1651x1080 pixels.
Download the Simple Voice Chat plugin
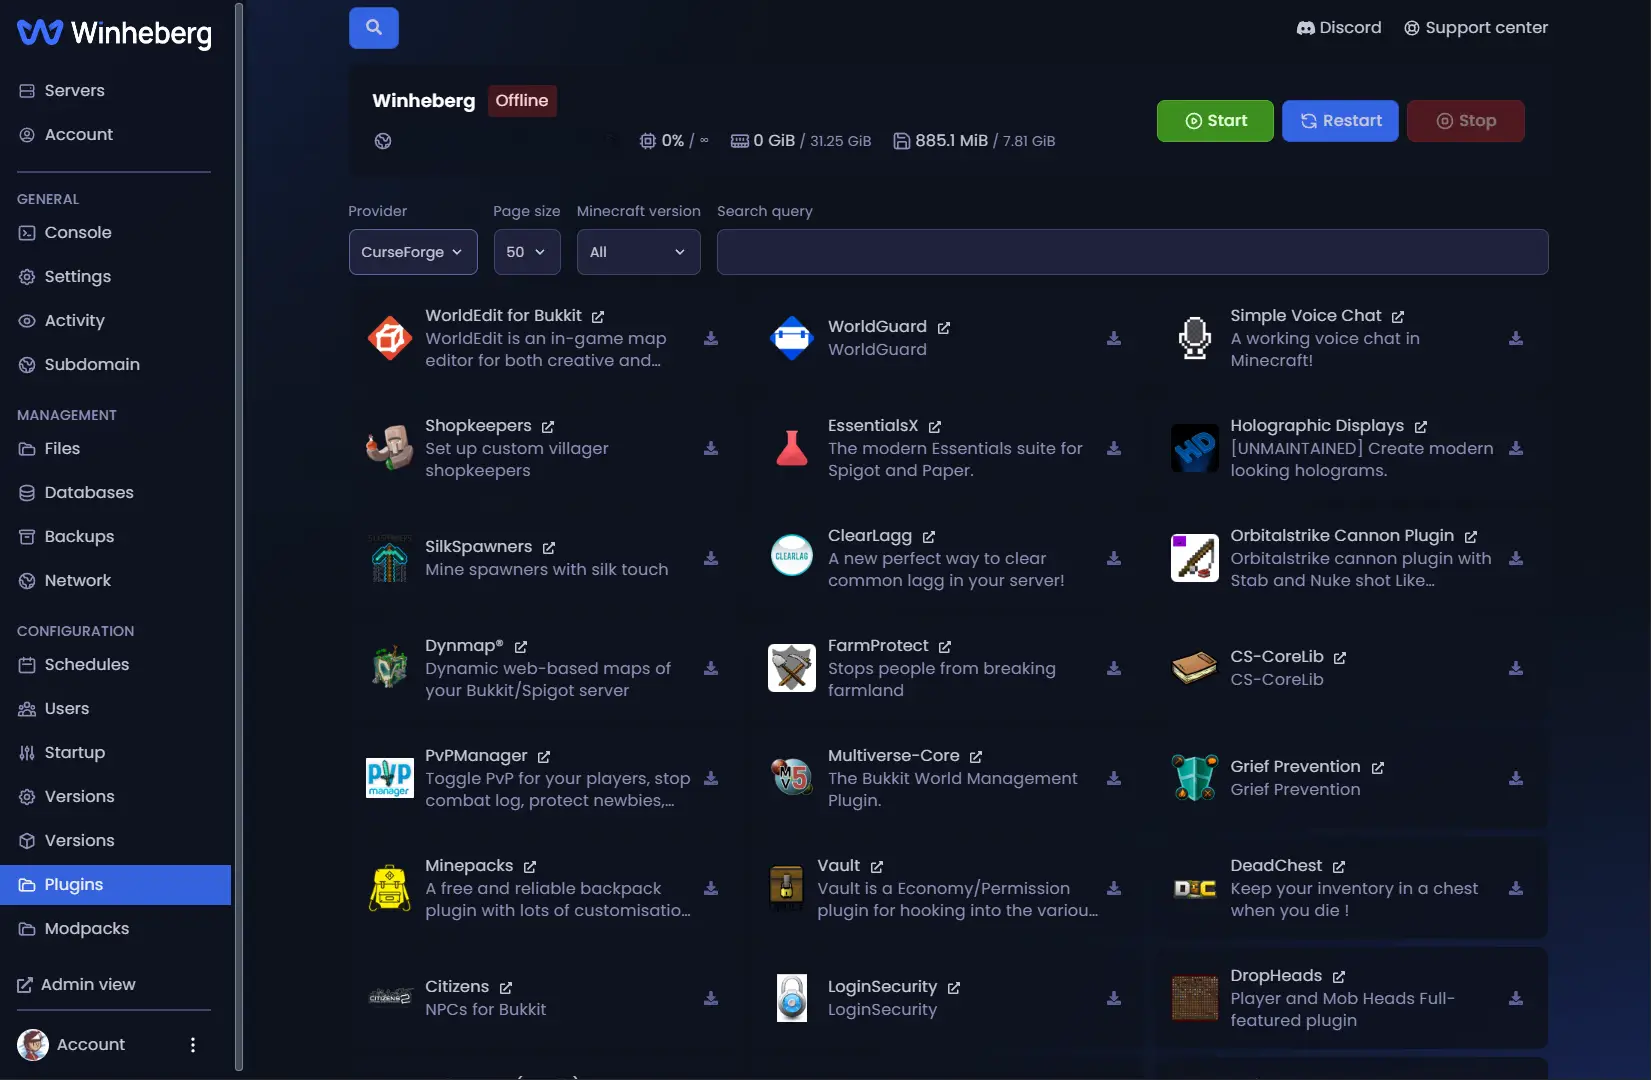1516,338
